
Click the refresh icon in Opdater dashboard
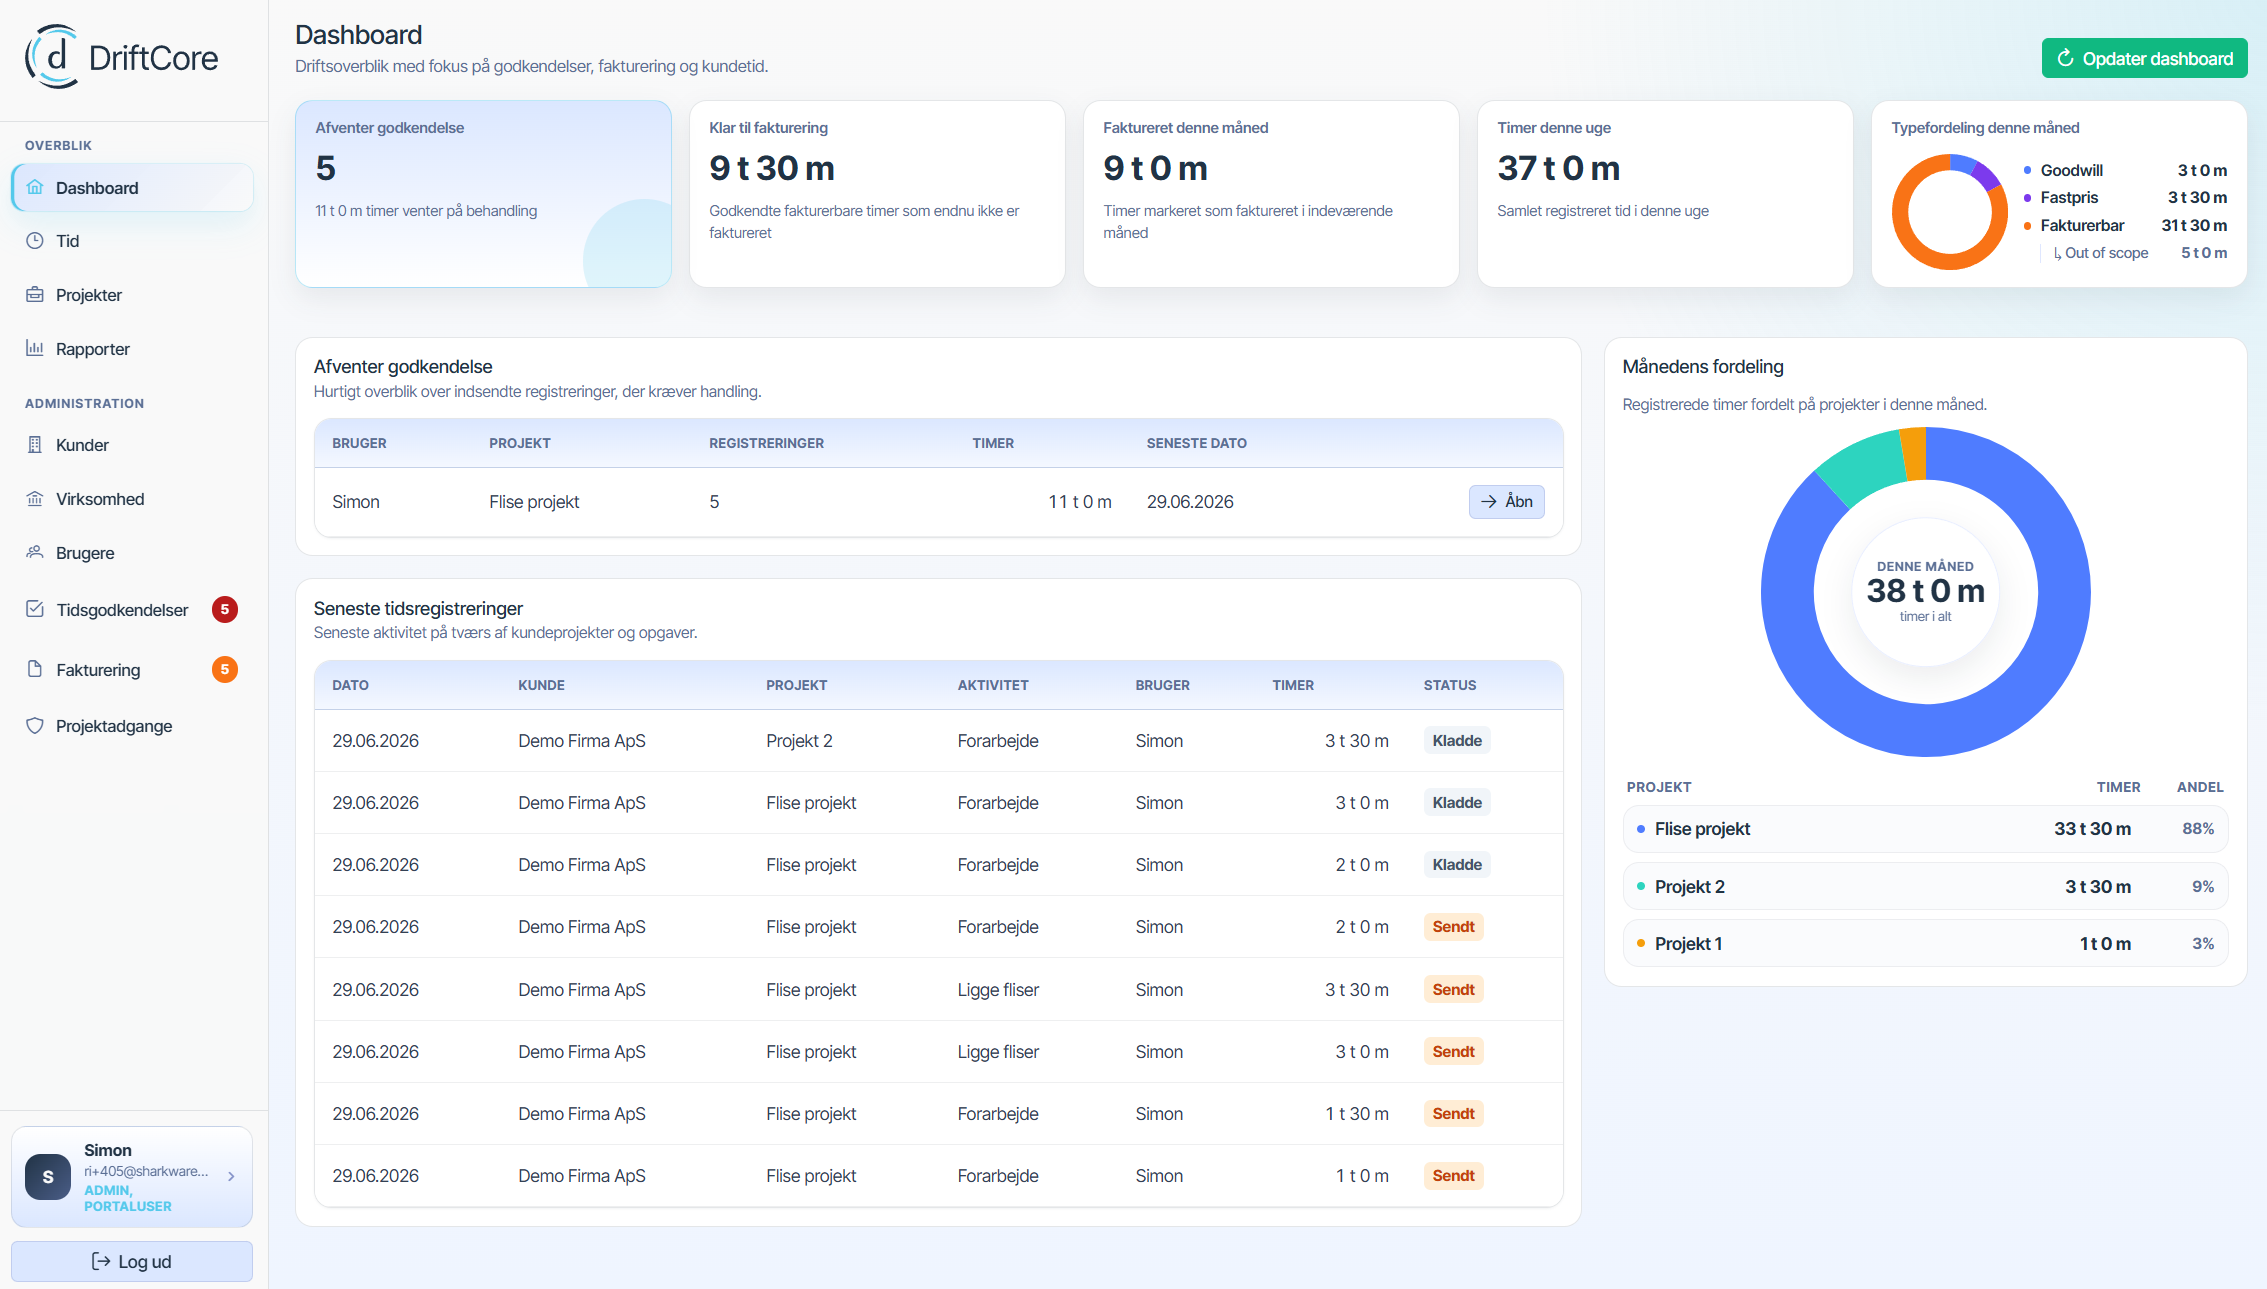[2065, 58]
